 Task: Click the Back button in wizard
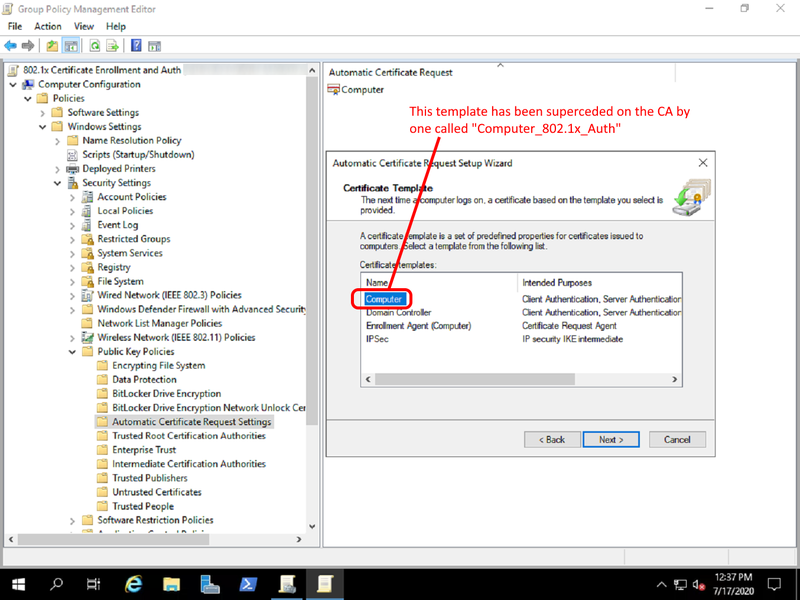(x=552, y=440)
